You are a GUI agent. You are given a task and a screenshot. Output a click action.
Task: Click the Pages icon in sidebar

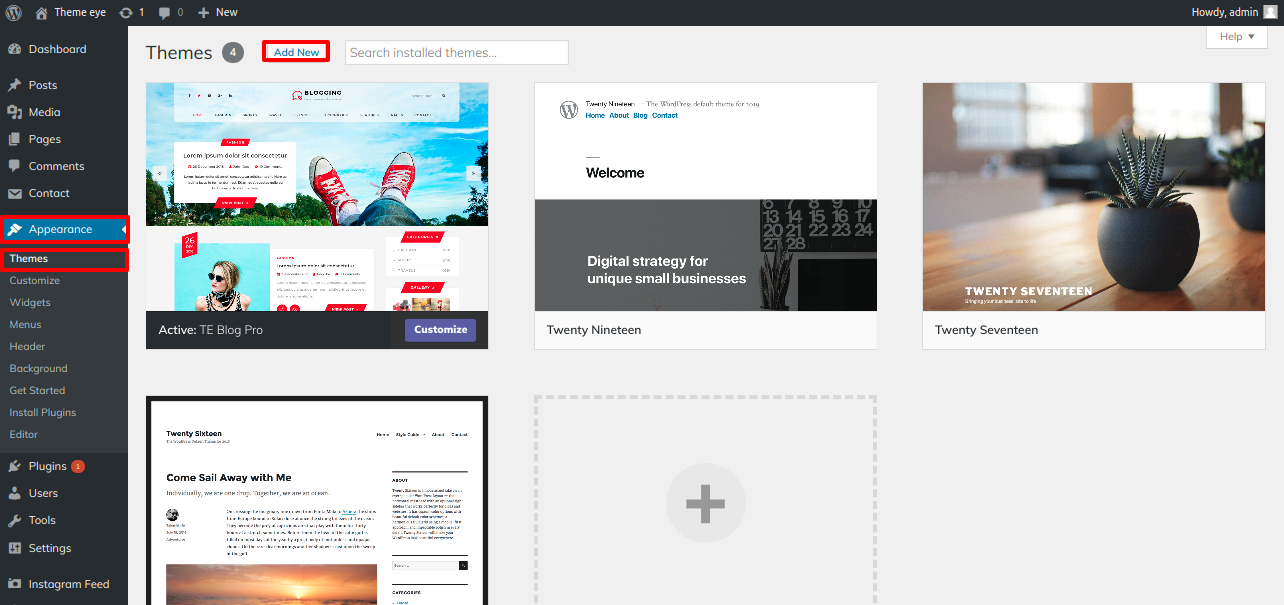tap(14, 139)
